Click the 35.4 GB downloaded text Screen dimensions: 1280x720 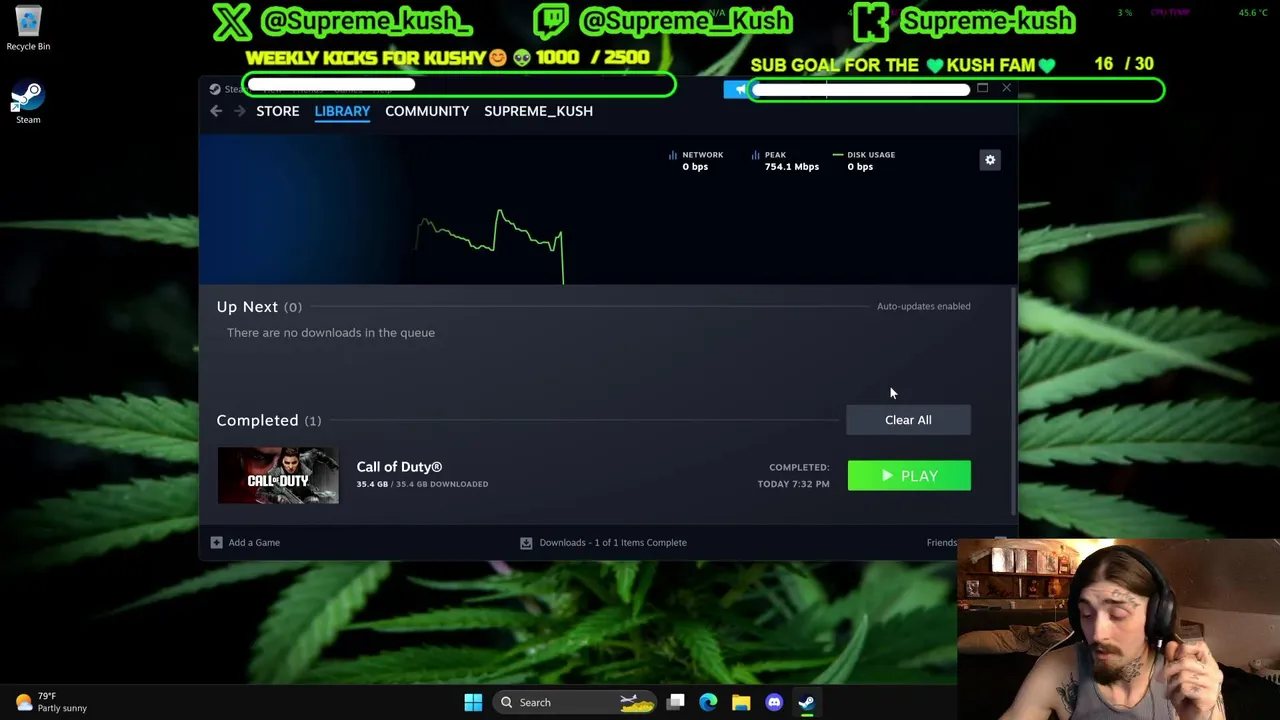[422, 484]
